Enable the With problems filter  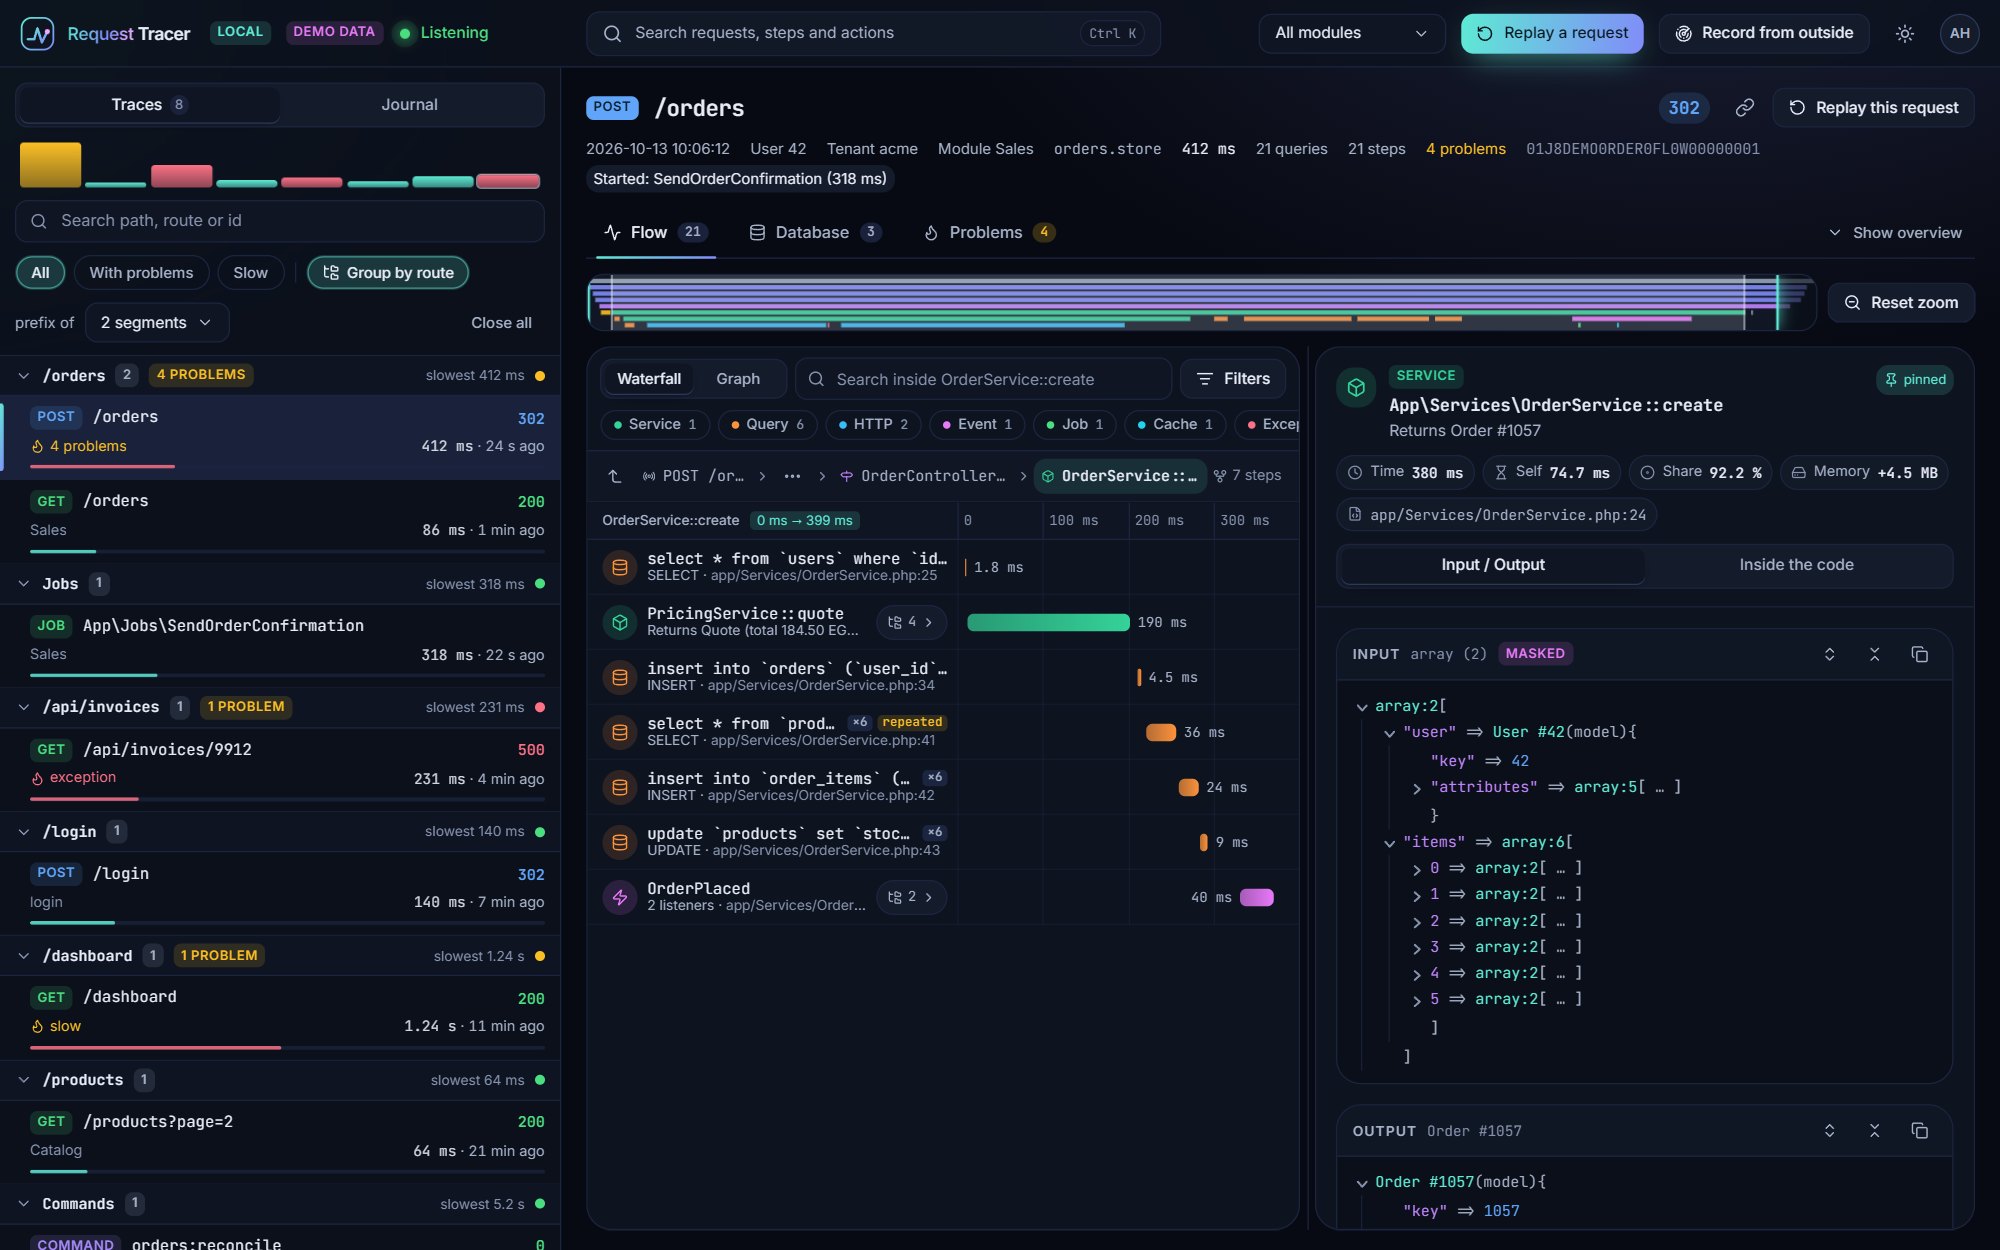point(141,273)
